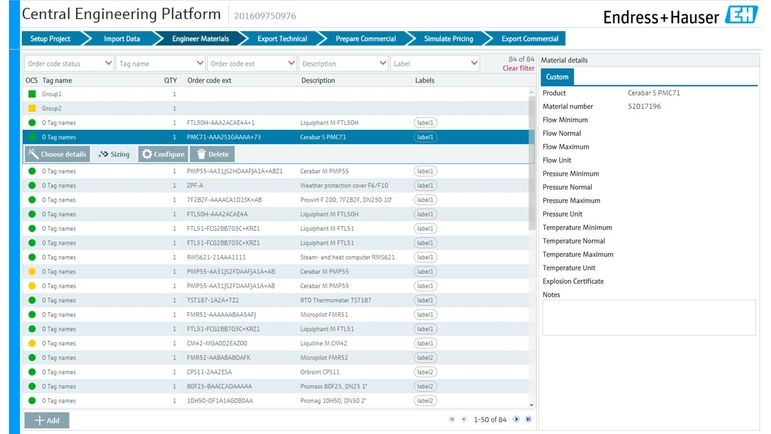The image size is (771, 434).
Task: Open the Tag name filter dropdown
Action: pos(160,63)
